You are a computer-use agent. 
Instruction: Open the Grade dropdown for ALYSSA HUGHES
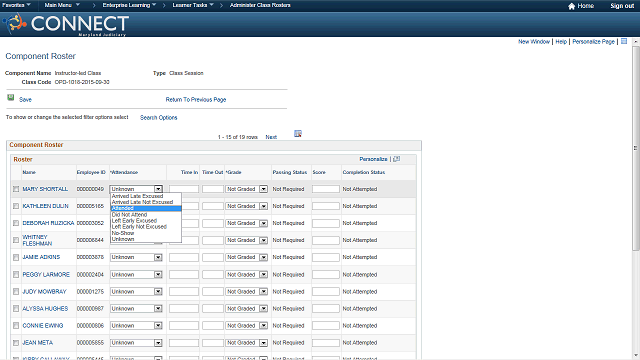(x=247, y=309)
